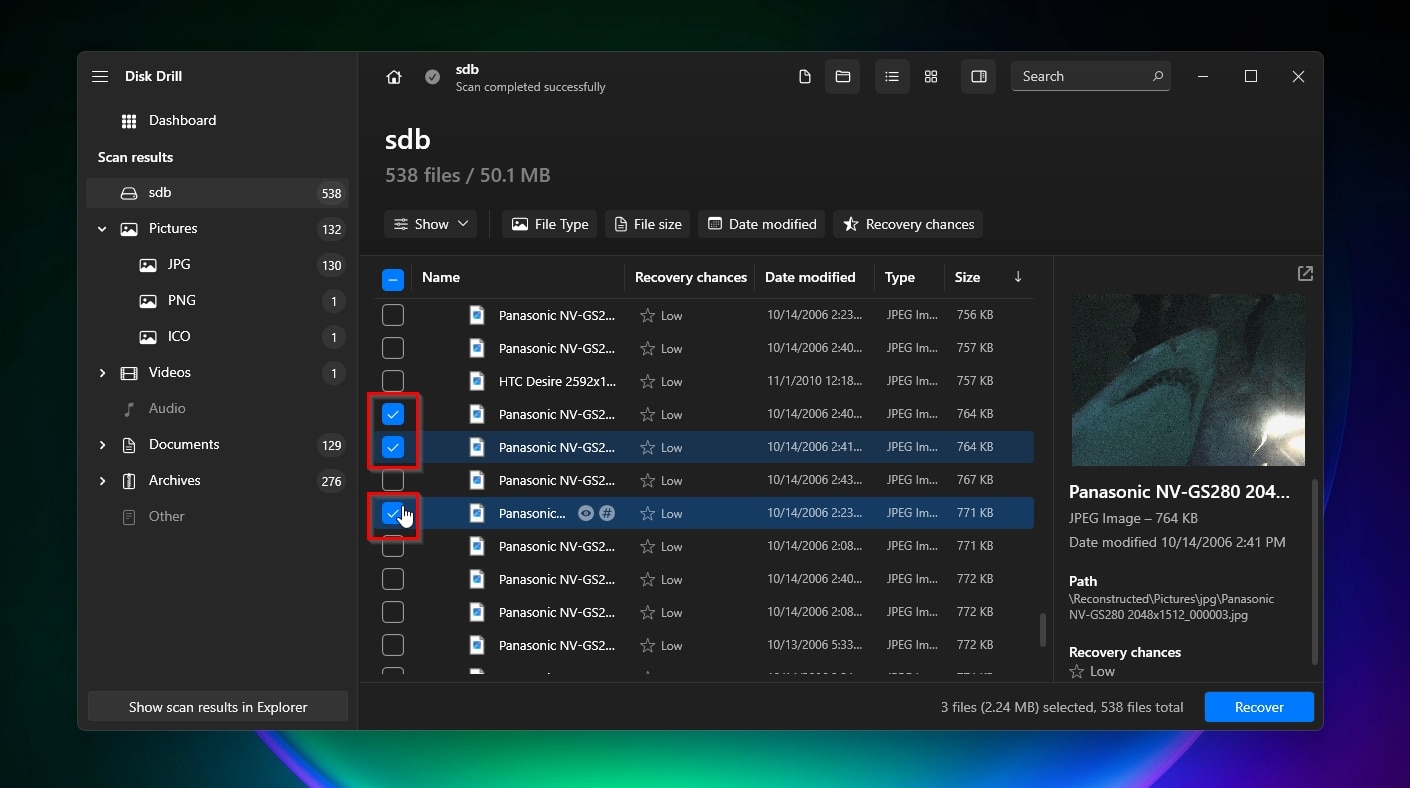Click Show scan results in Explorer
Image resolution: width=1410 pixels, height=788 pixels.
(x=218, y=707)
